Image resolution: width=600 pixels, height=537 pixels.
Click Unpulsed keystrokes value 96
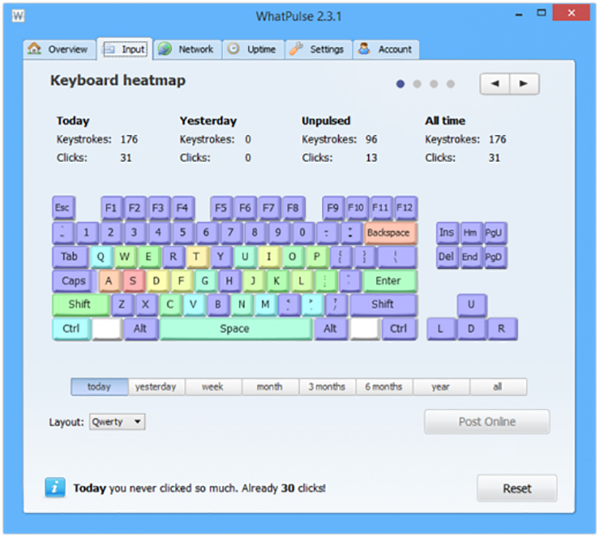[371, 139]
